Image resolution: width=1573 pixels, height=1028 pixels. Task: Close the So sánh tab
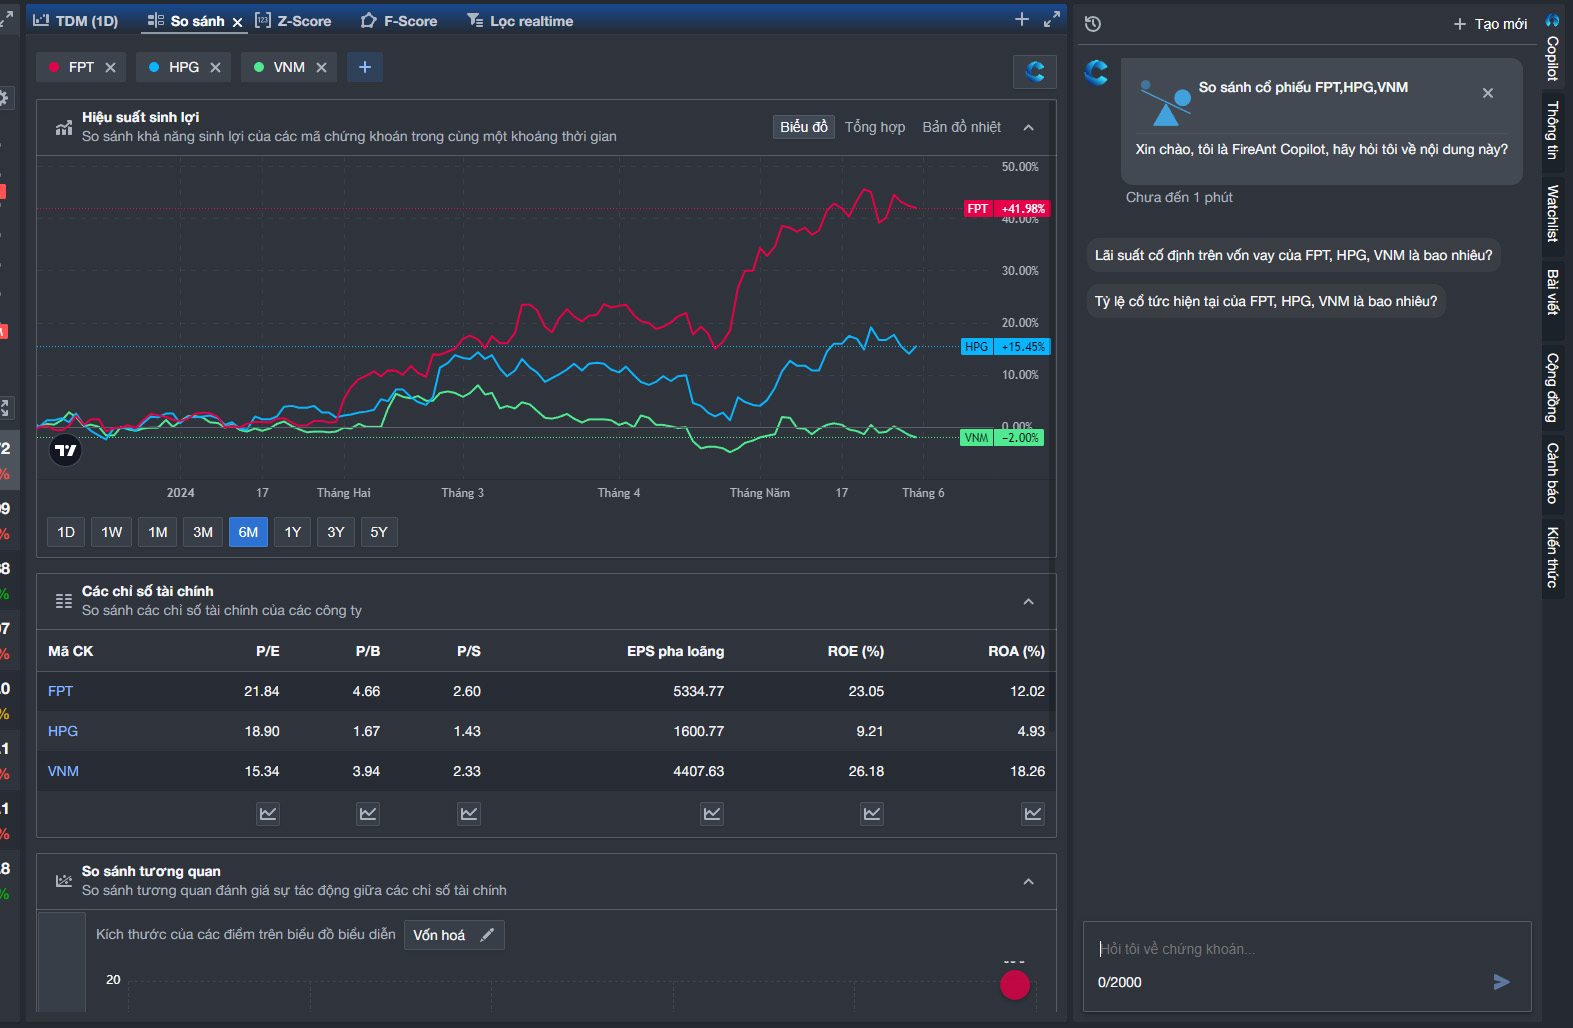(237, 22)
